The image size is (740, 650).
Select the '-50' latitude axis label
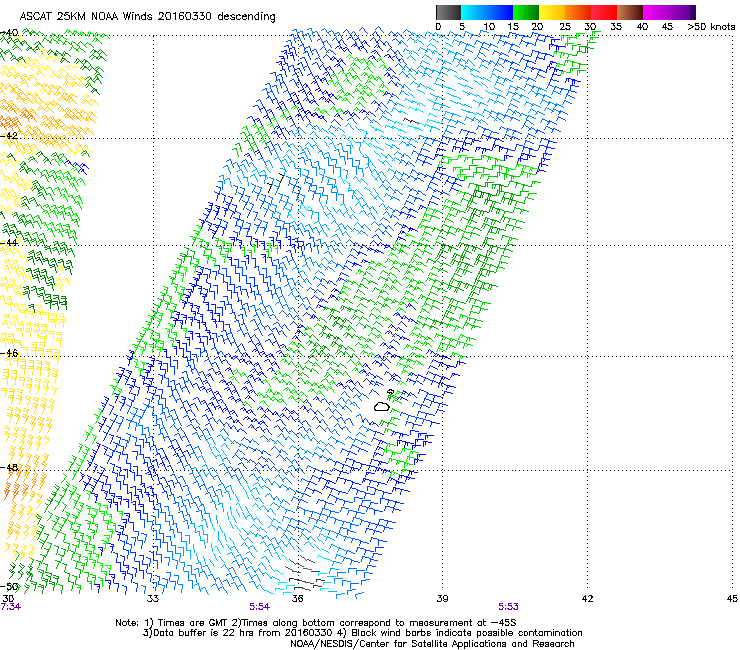pos(9,587)
